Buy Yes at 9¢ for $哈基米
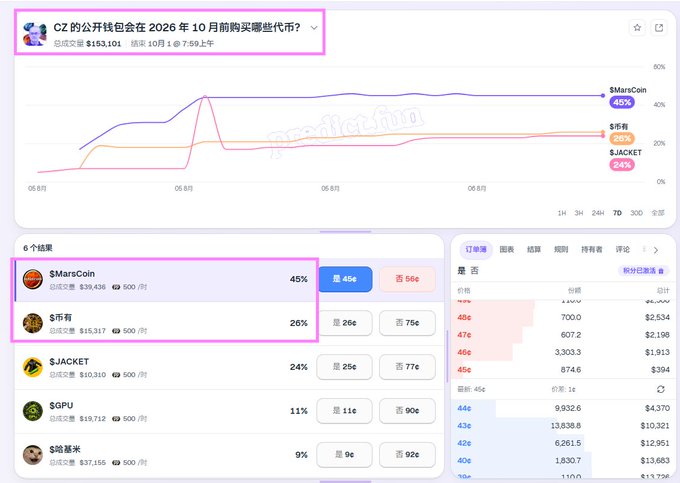Viewport: 680px width, 483px height. [x=344, y=454]
